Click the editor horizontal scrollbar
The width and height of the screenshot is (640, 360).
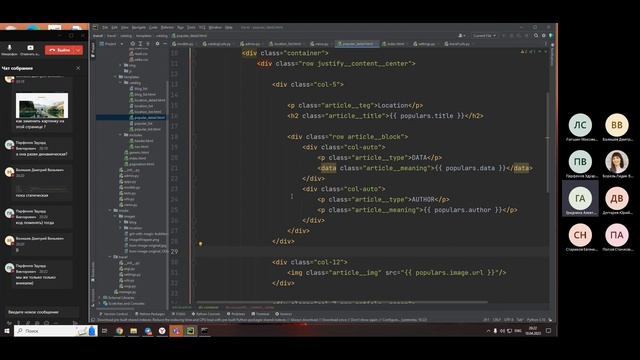[341, 302]
